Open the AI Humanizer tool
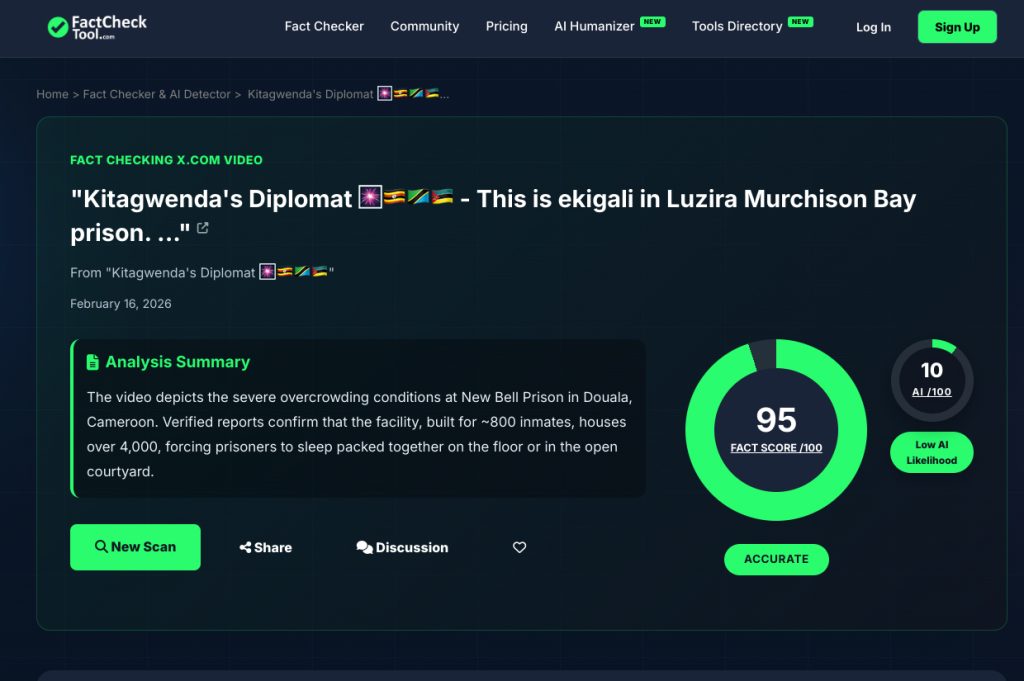 [594, 27]
